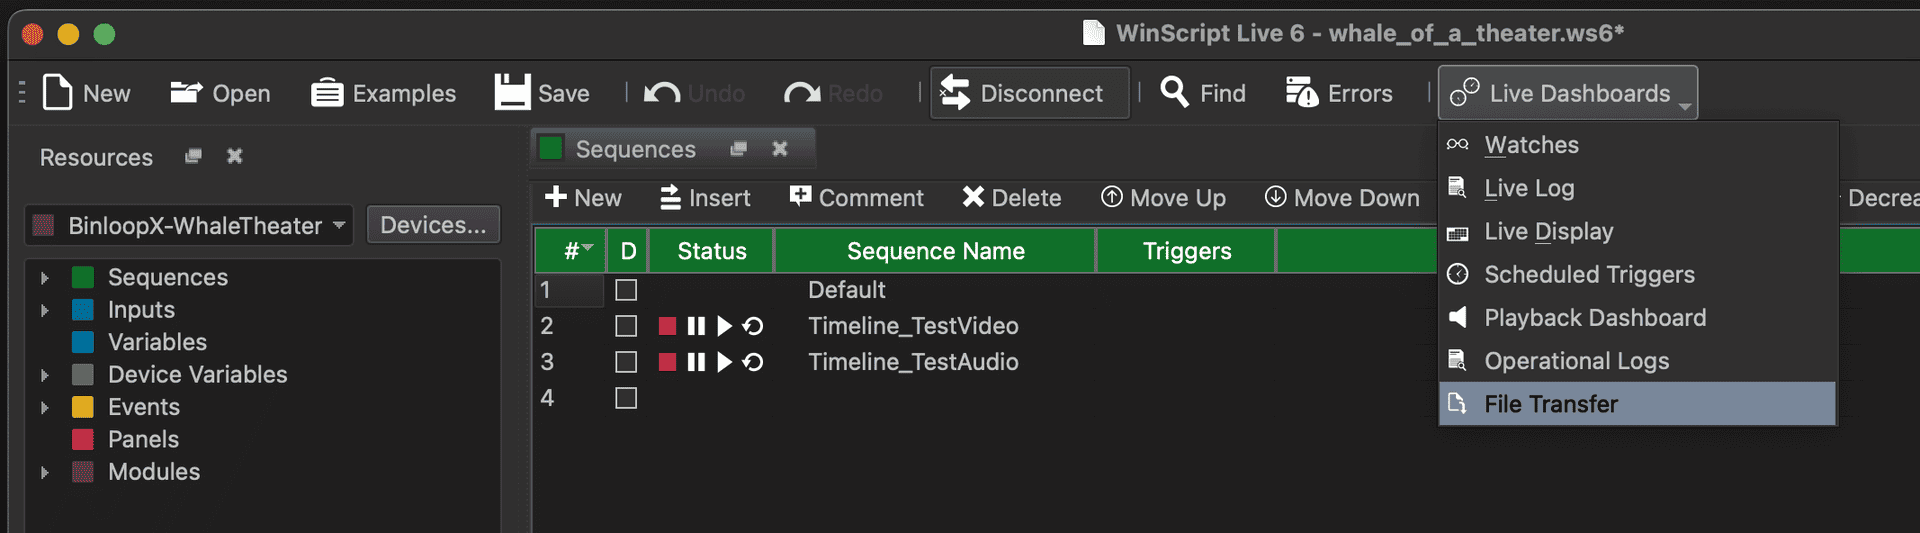Expand the Sequences tree node
1920x533 pixels.
point(45,278)
